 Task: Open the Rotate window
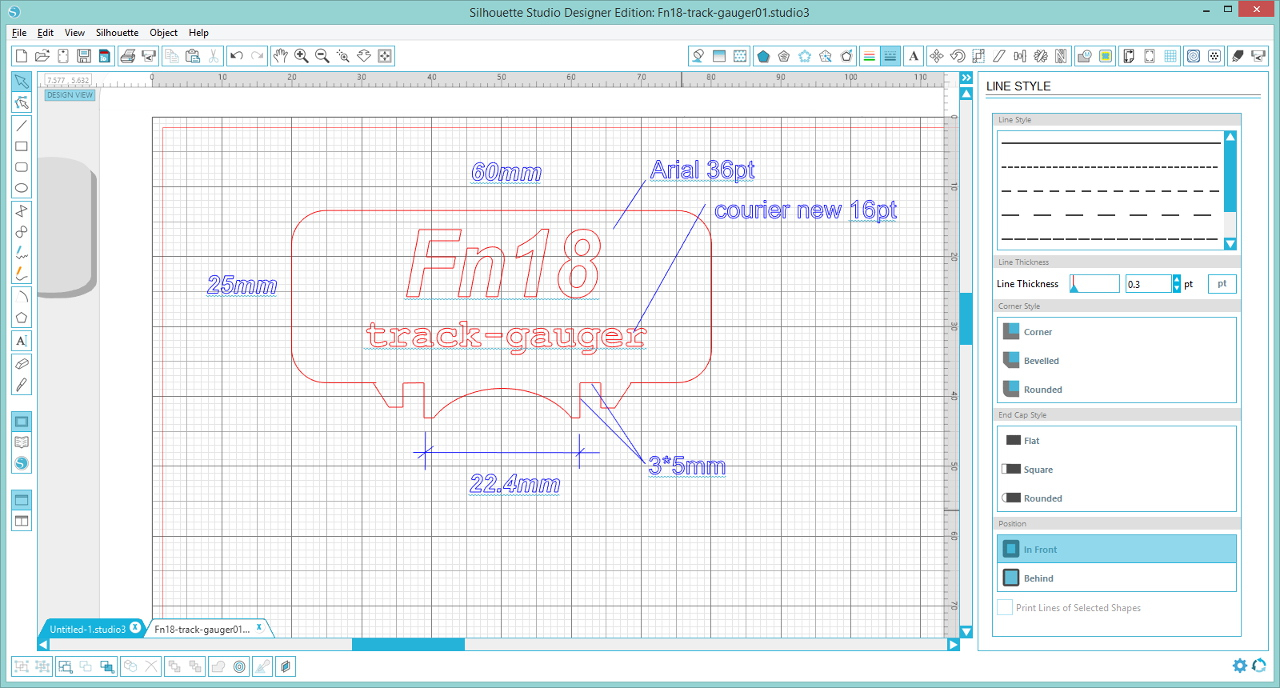957,56
